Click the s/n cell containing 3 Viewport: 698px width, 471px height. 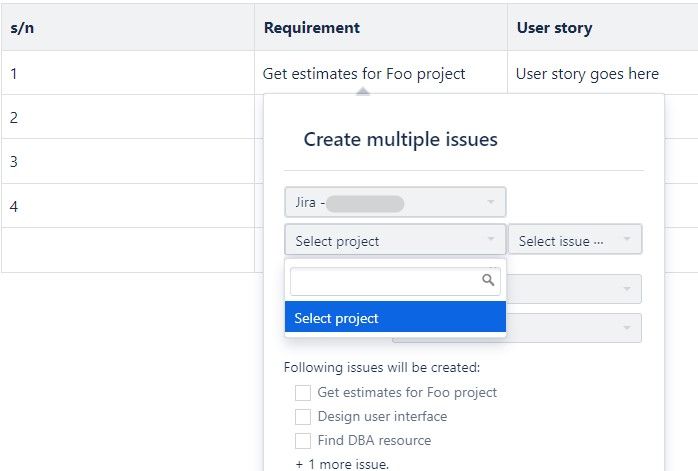[x=128, y=161]
